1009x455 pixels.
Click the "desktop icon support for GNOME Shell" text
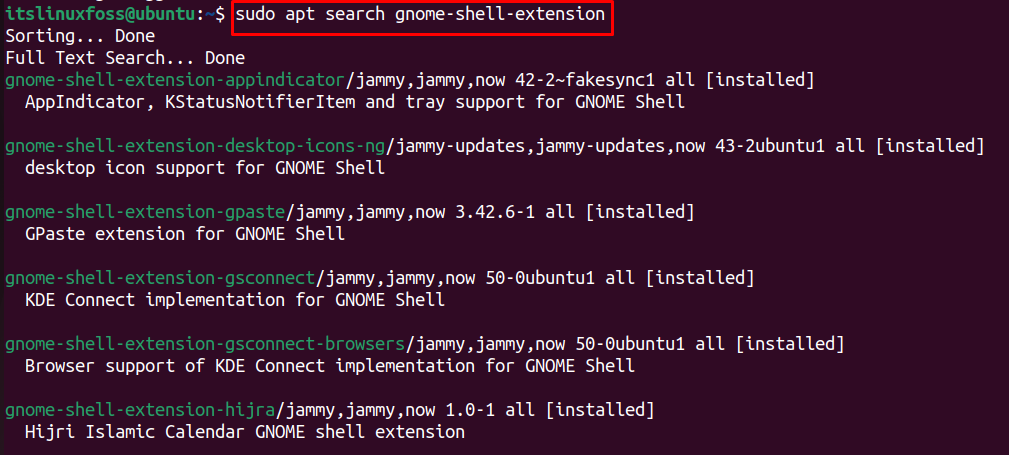click(x=205, y=169)
